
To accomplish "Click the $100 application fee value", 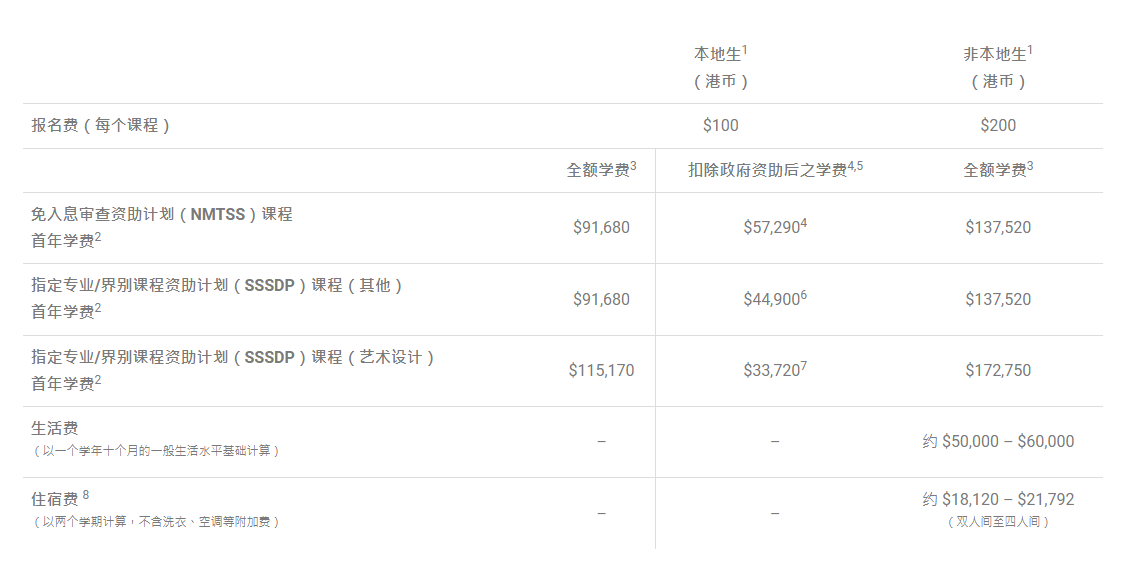I will click(720, 126).
